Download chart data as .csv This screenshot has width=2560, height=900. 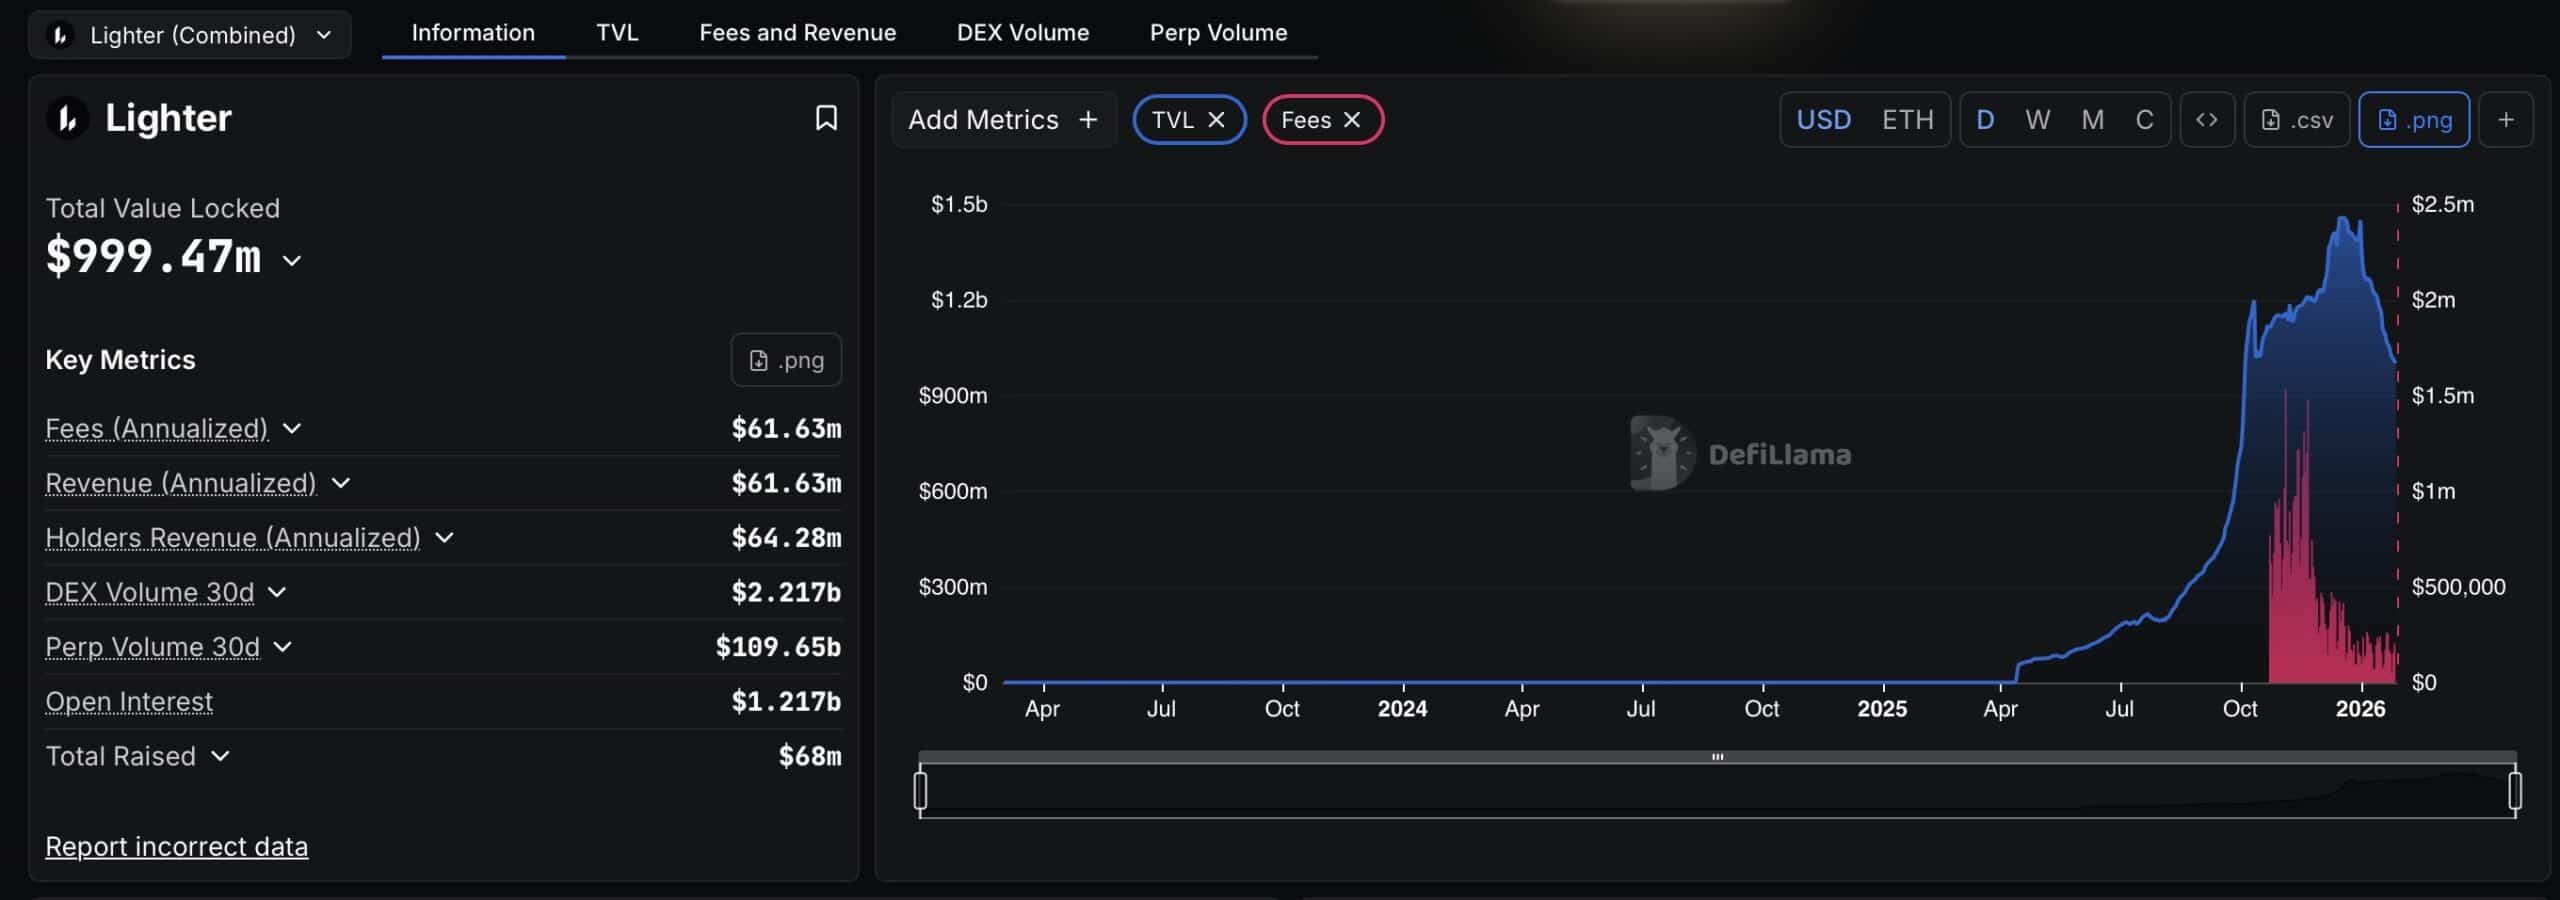2296,120
